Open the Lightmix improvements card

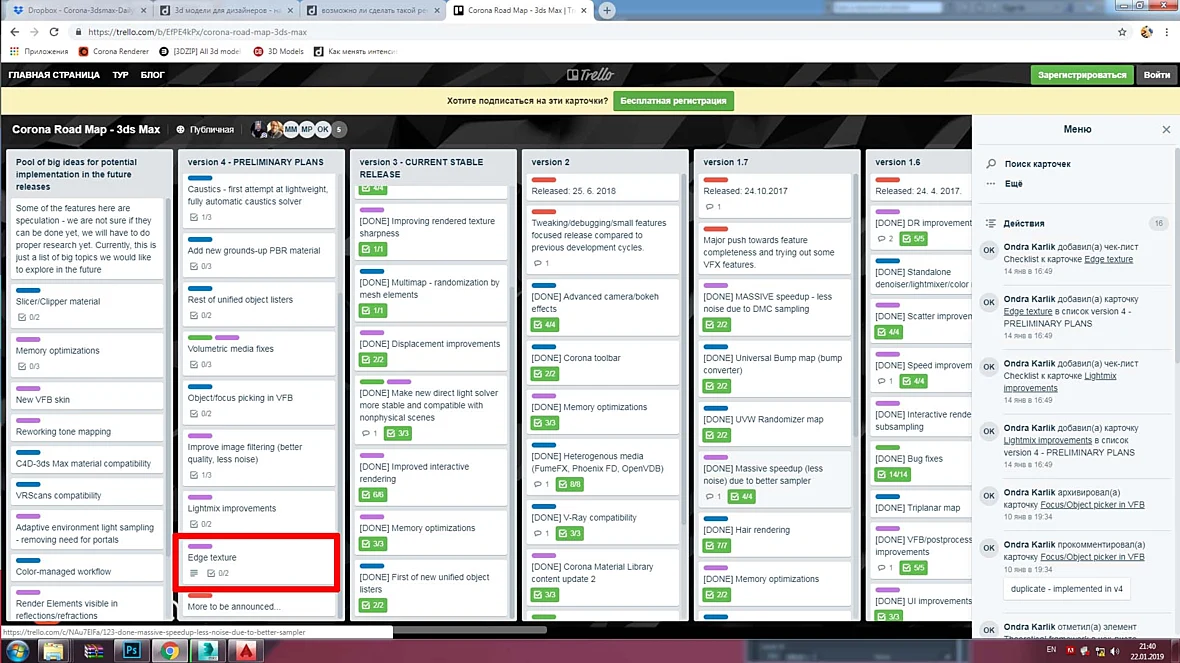point(257,510)
